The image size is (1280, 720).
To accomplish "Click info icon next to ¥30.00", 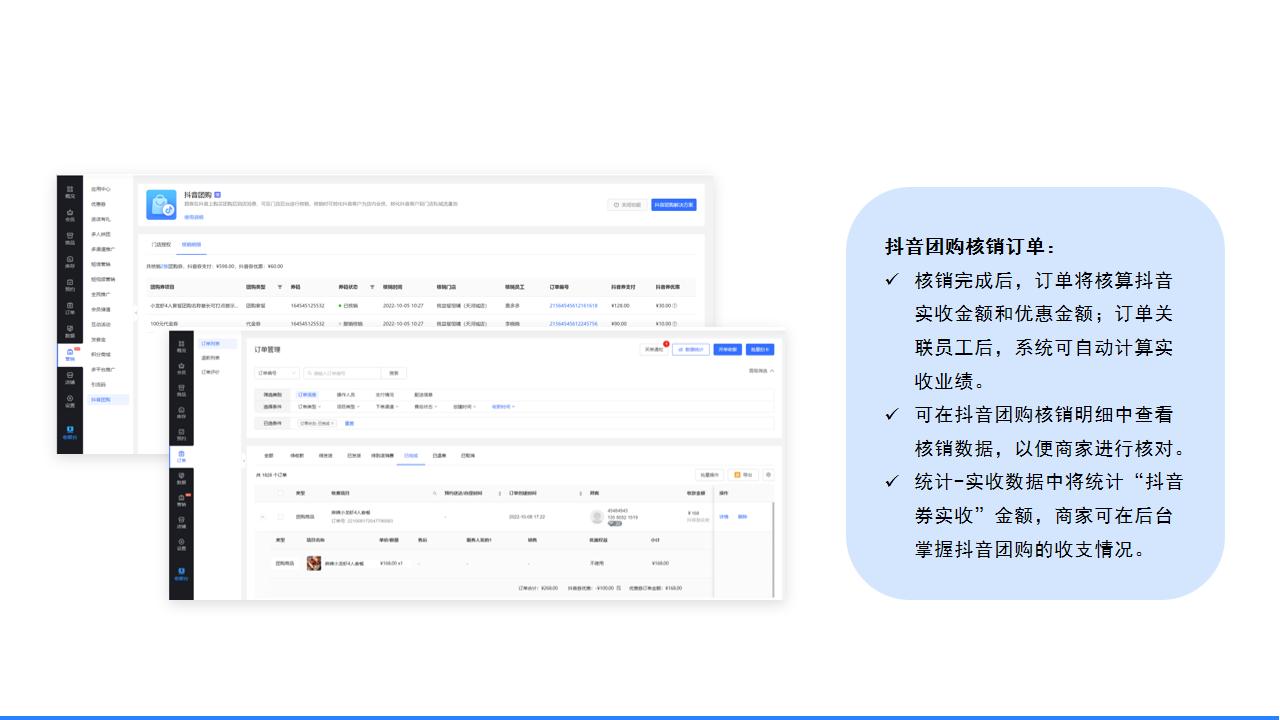I will 674,306.
